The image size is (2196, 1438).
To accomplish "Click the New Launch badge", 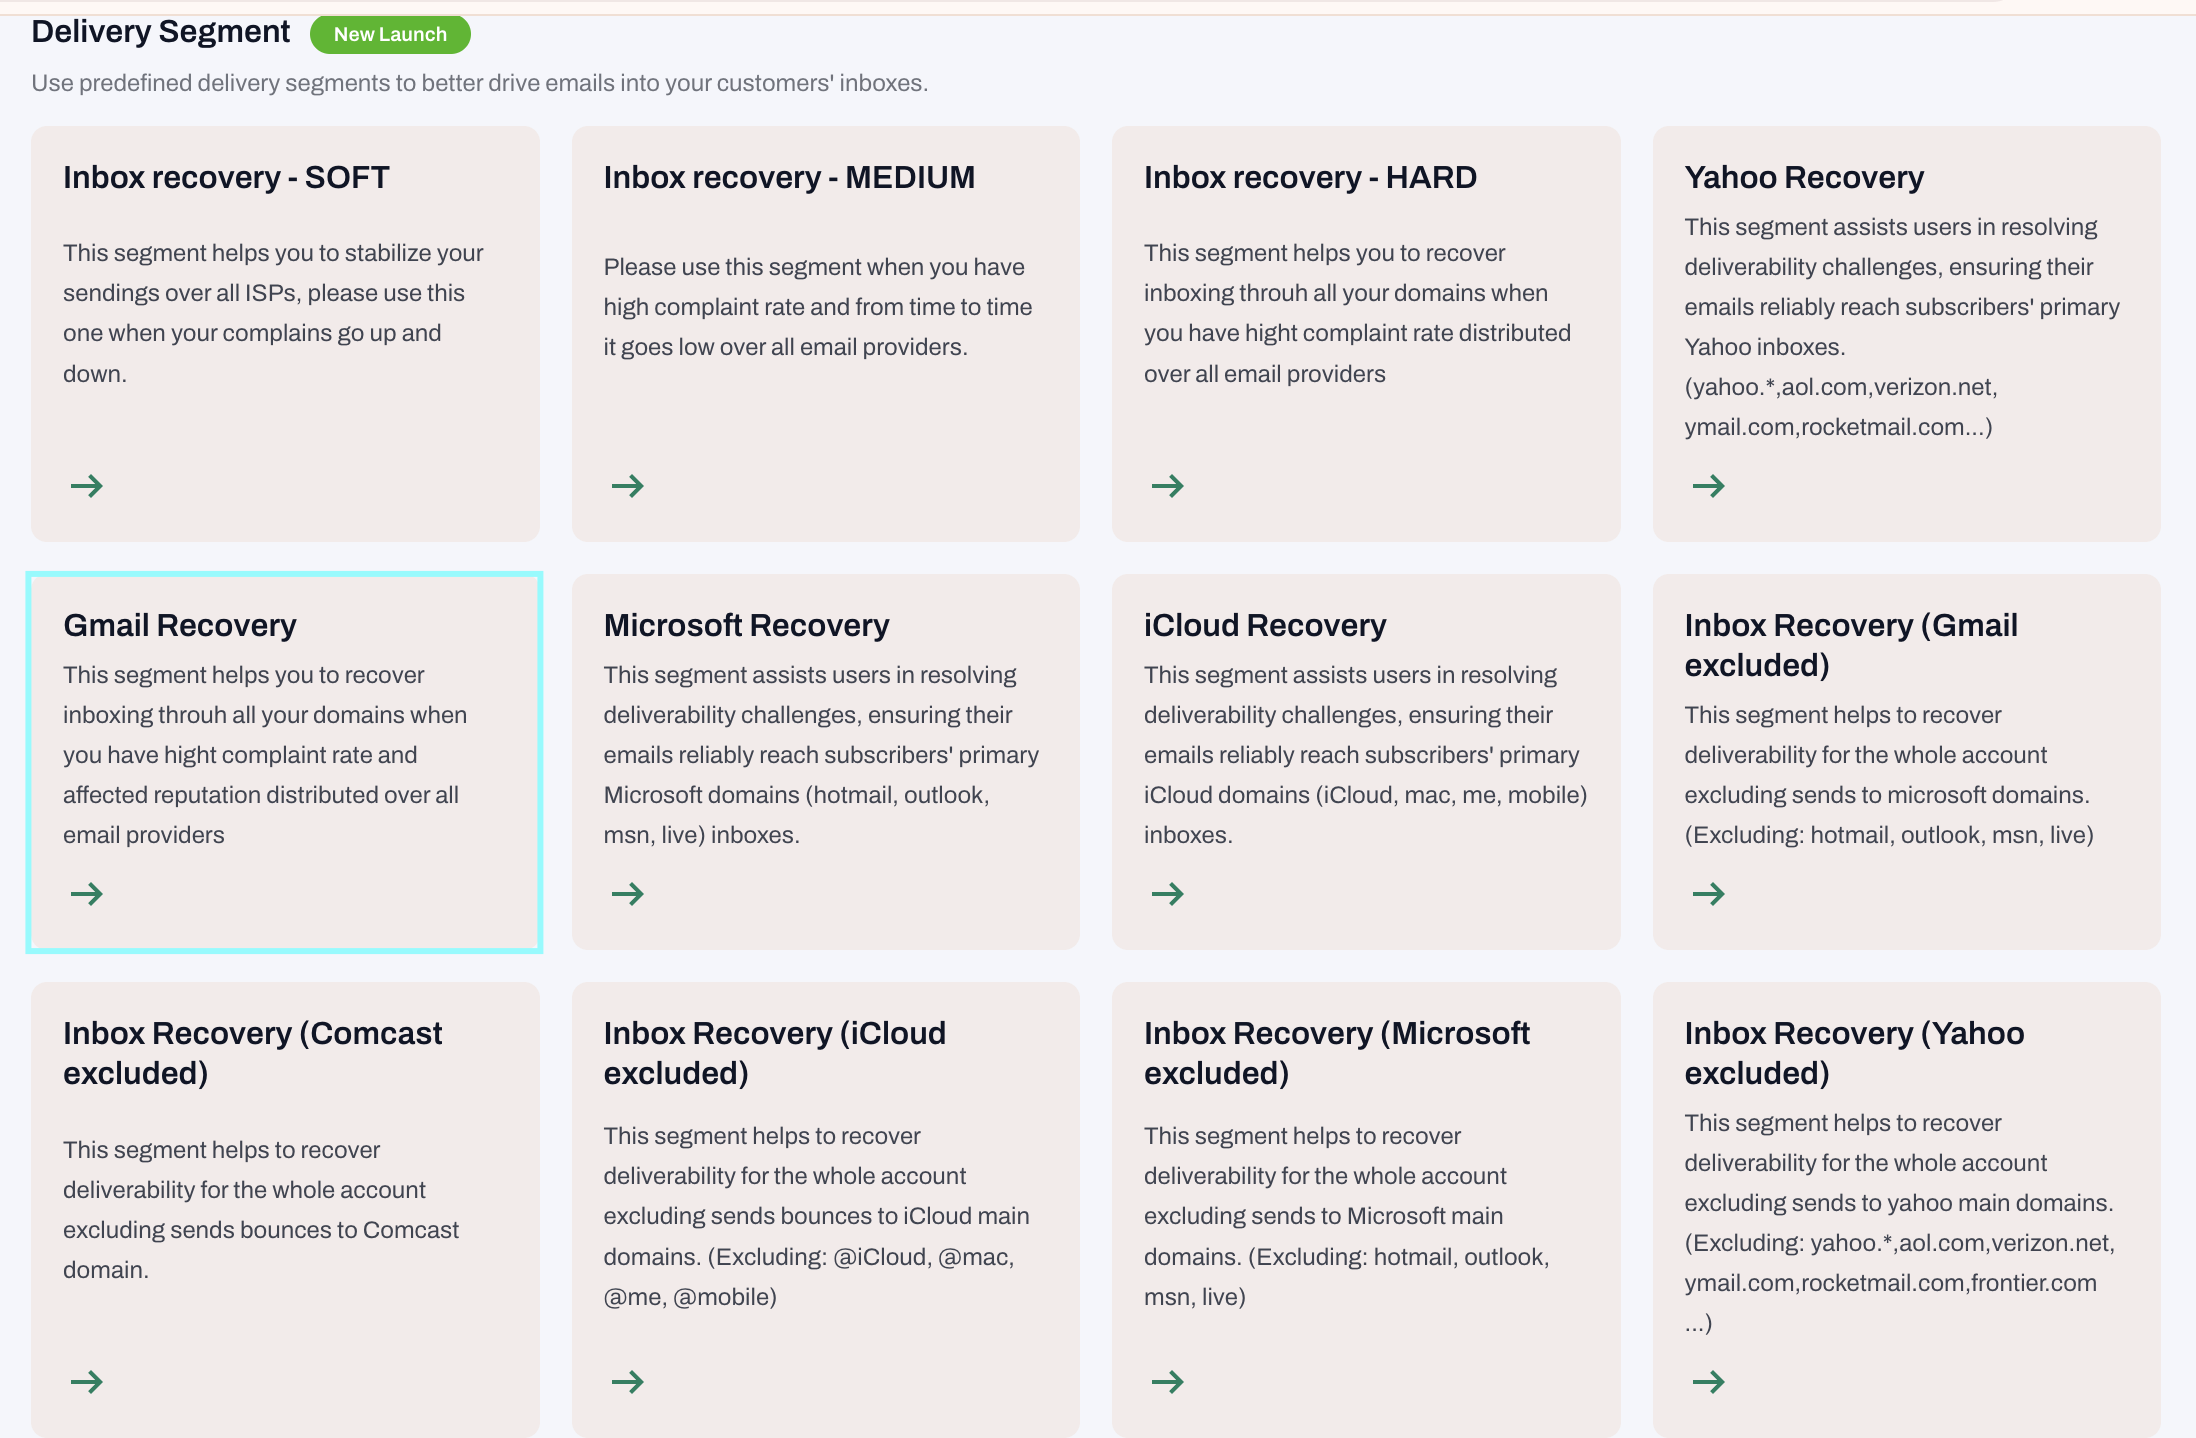I will click(x=390, y=34).
